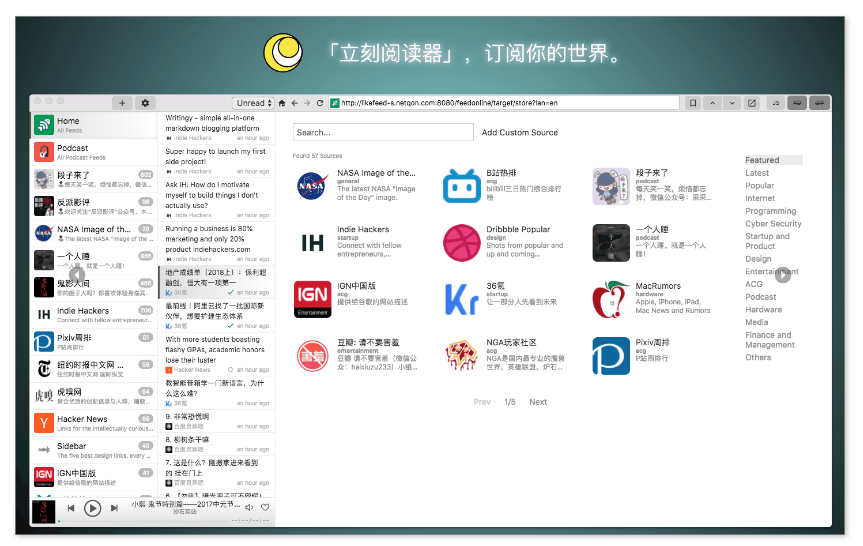Go to the previous podcast track
This screenshot has height=546, width=863.
pyautogui.click(x=71, y=508)
